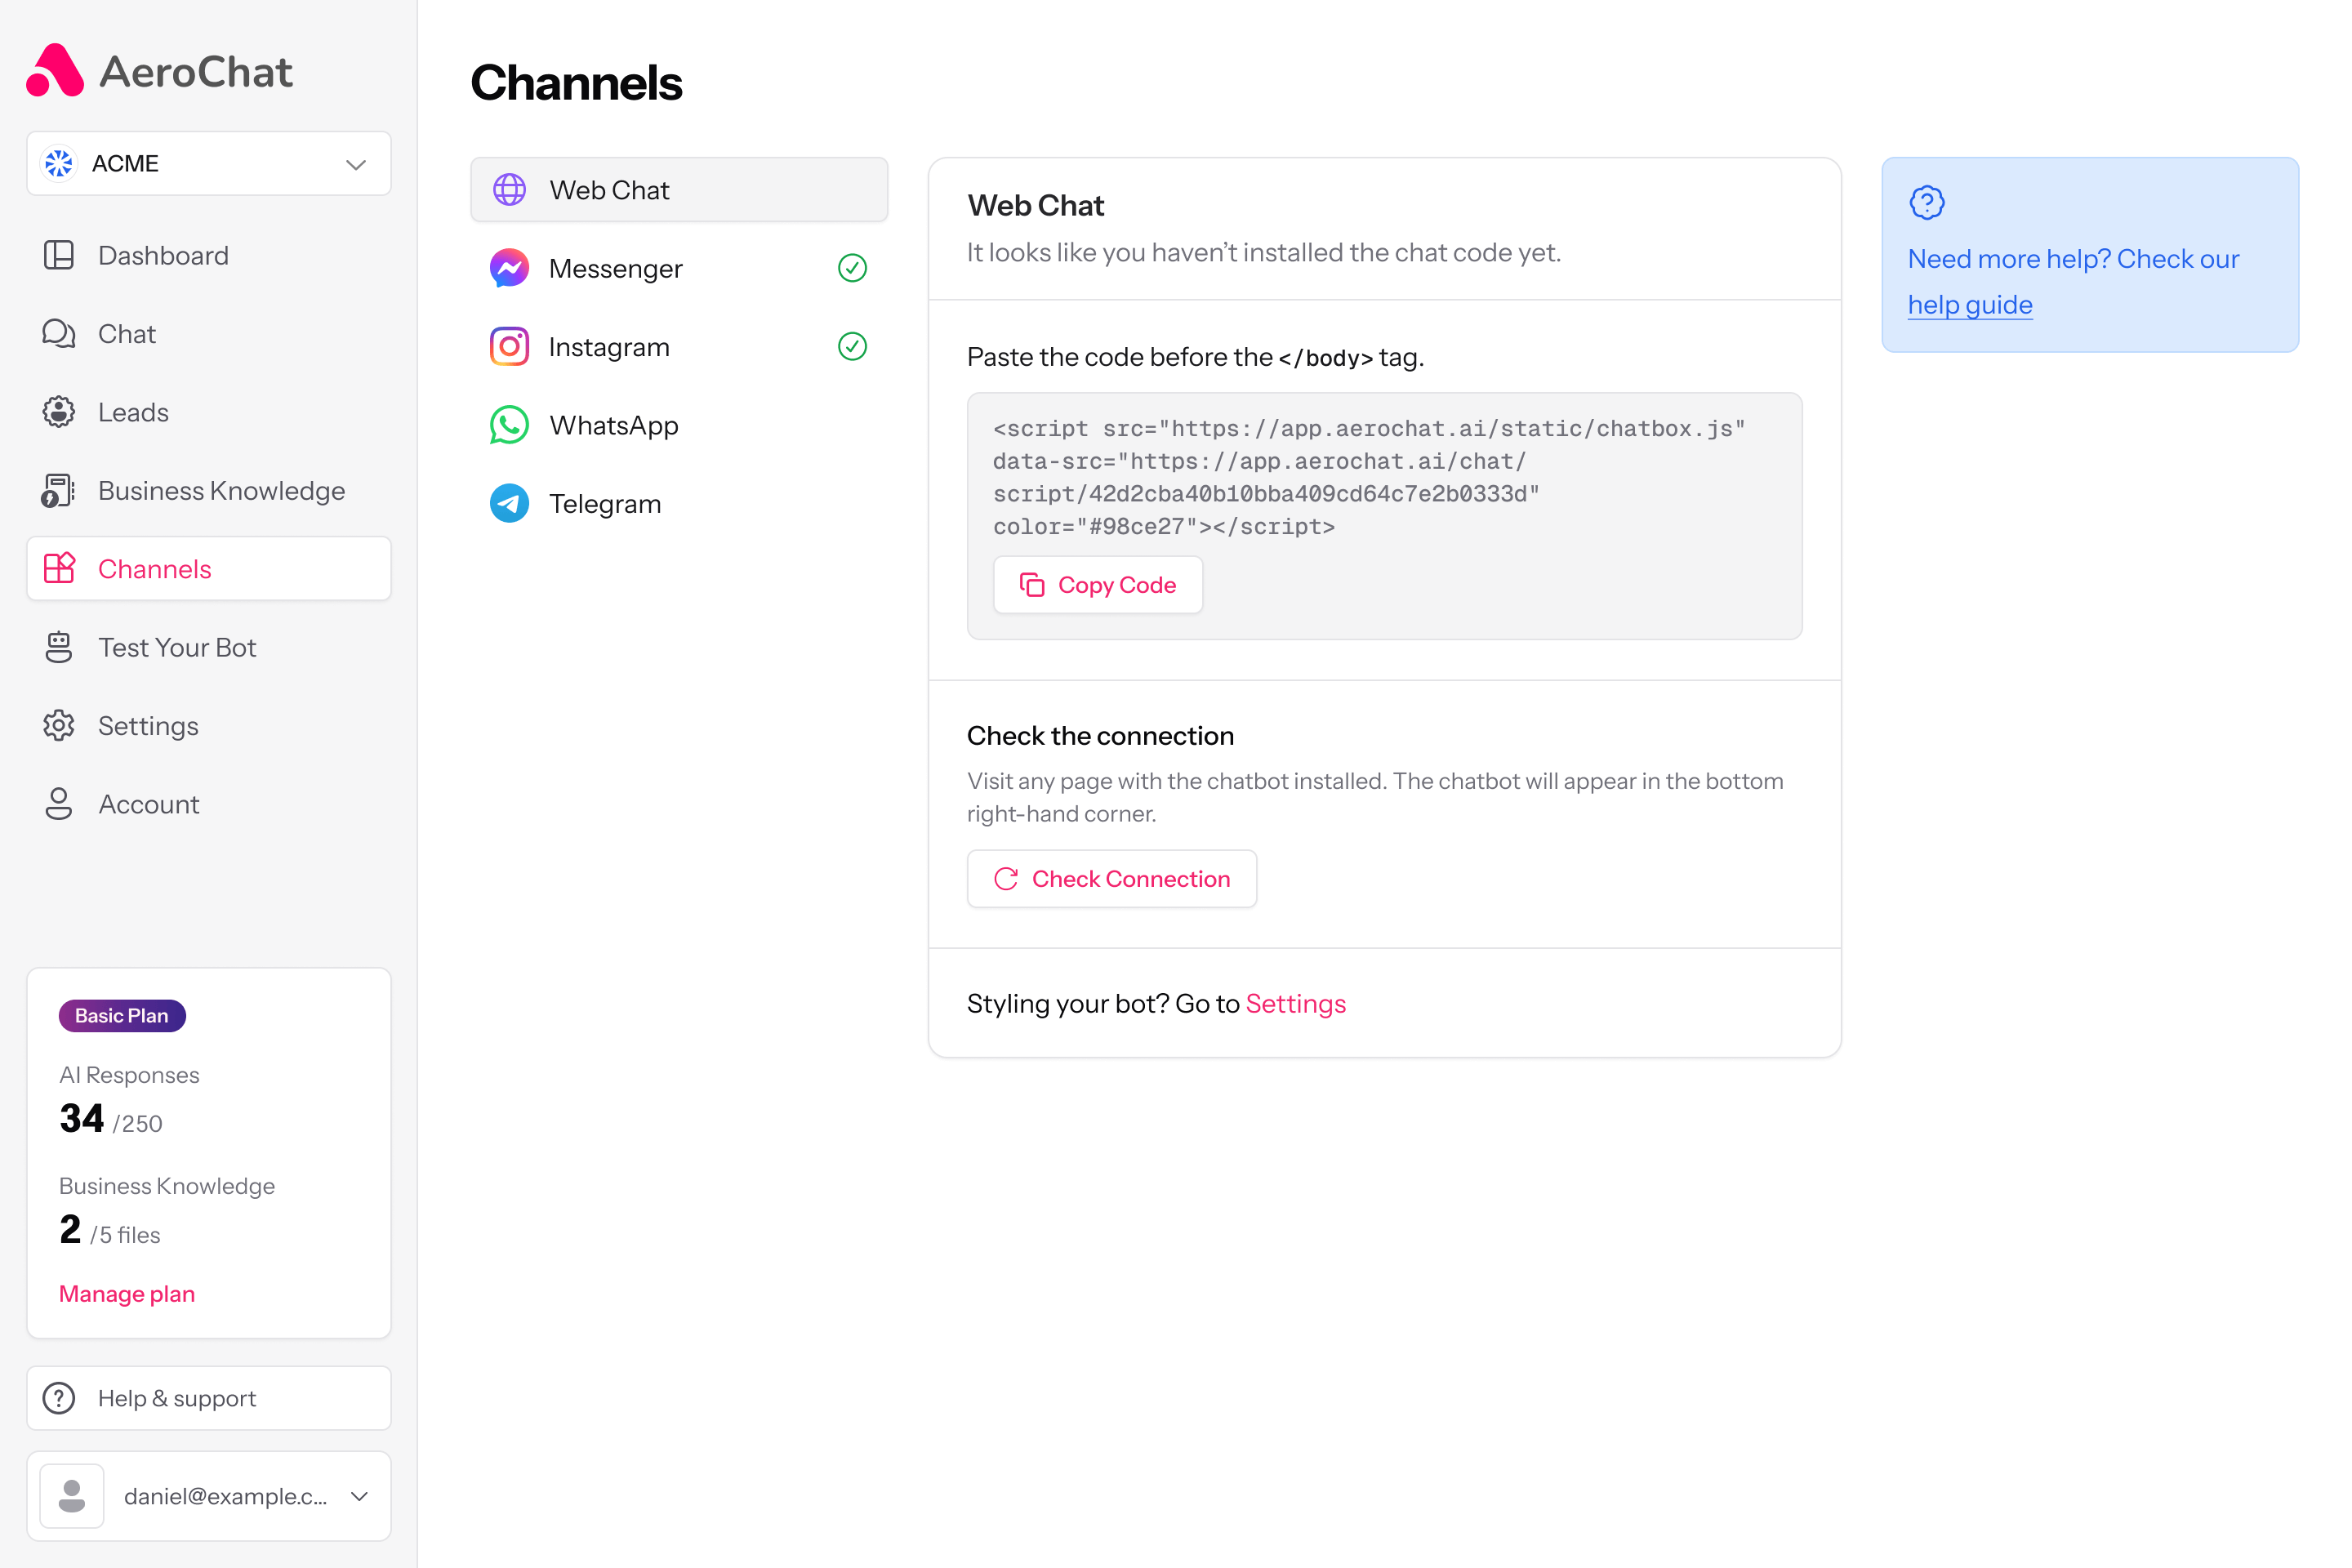Open the Dashboard section

(x=163, y=255)
